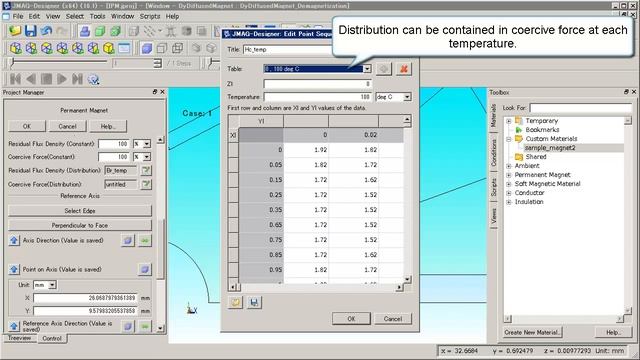
Task: Open the File menu
Action: coord(18,16)
